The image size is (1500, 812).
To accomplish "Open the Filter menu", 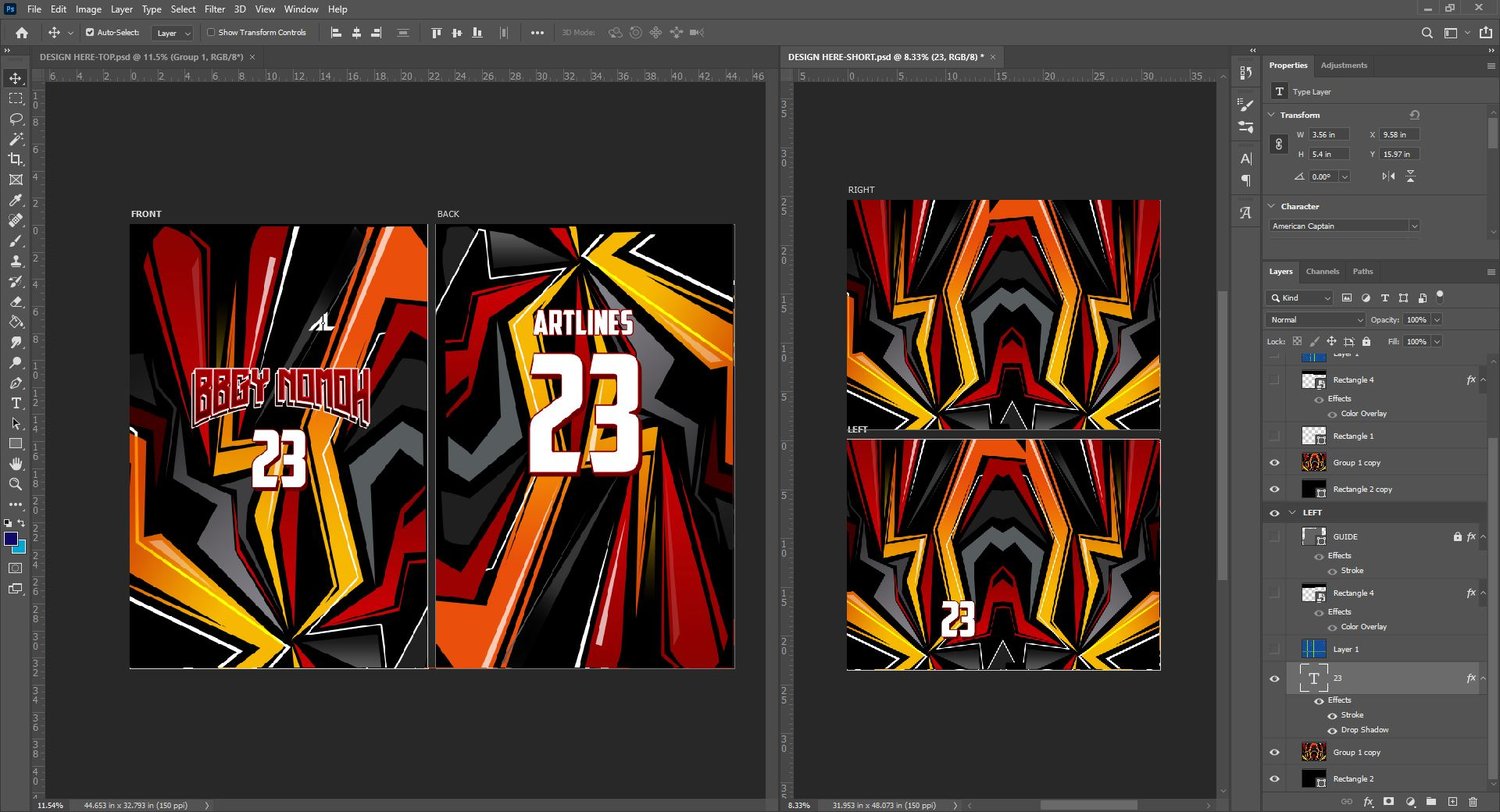I will pos(214,9).
